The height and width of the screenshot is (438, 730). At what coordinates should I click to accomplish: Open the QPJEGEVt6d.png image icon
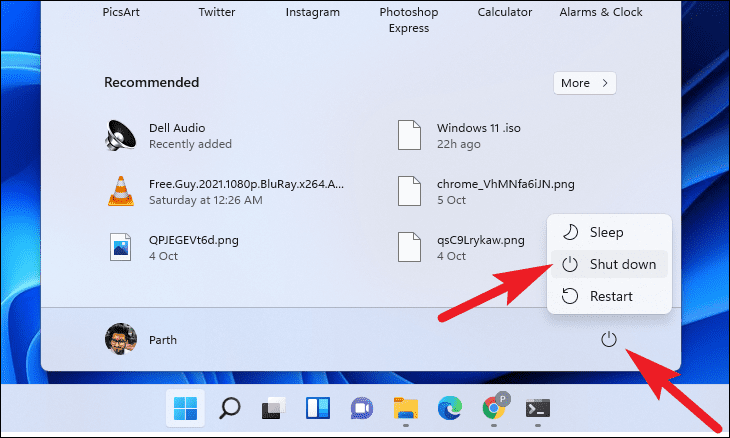121,247
